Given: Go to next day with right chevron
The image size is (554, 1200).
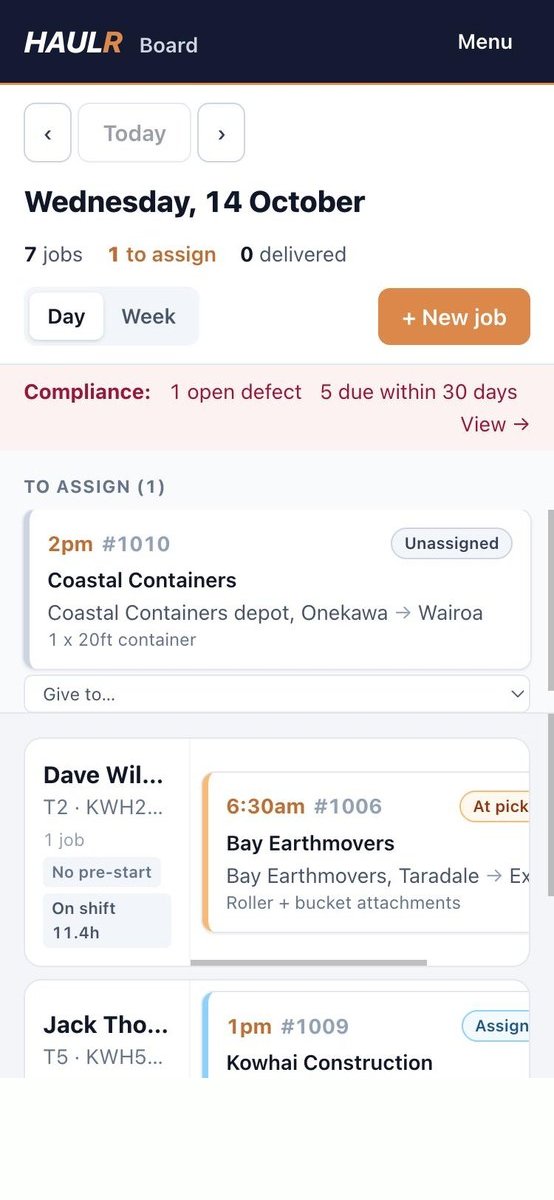Looking at the screenshot, I should pyautogui.click(x=221, y=133).
